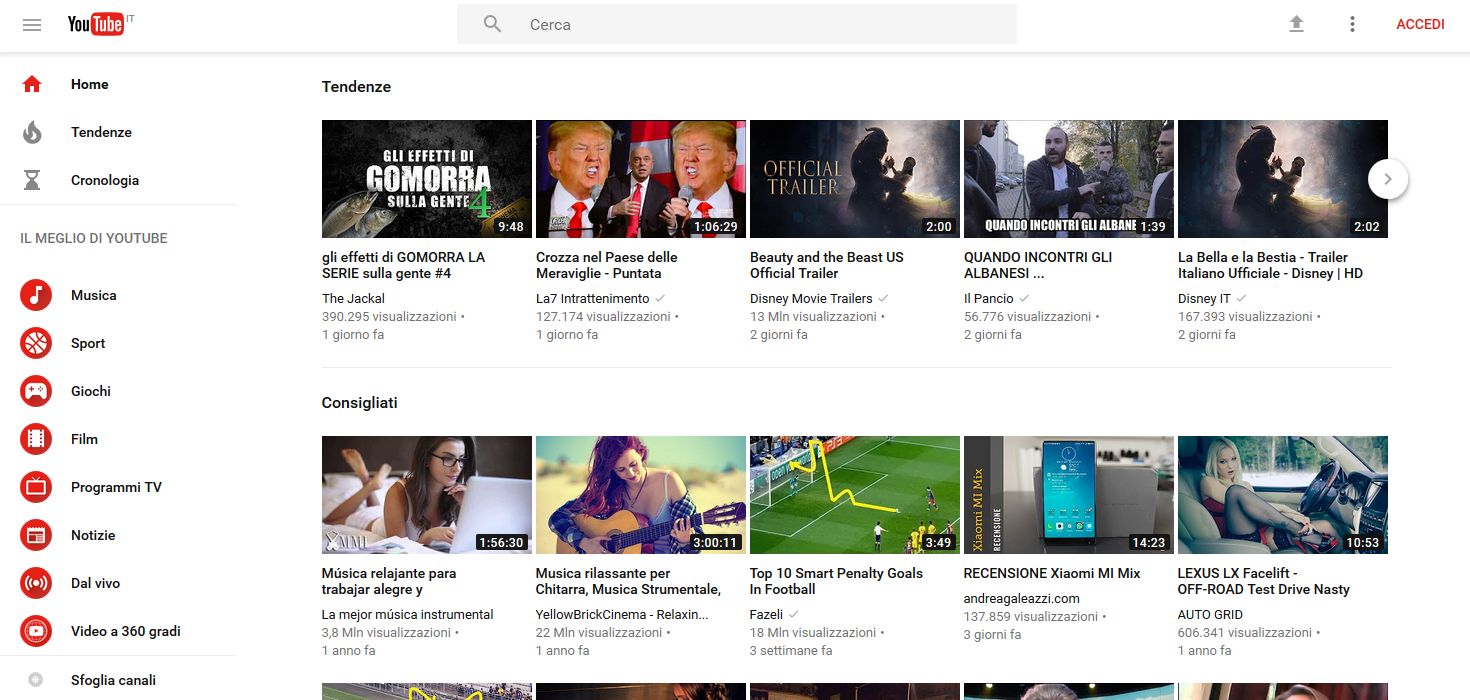The image size is (1470, 700).
Task: Open Beauty and the Beast US trailer thumbnail
Action: coord(855,179)
